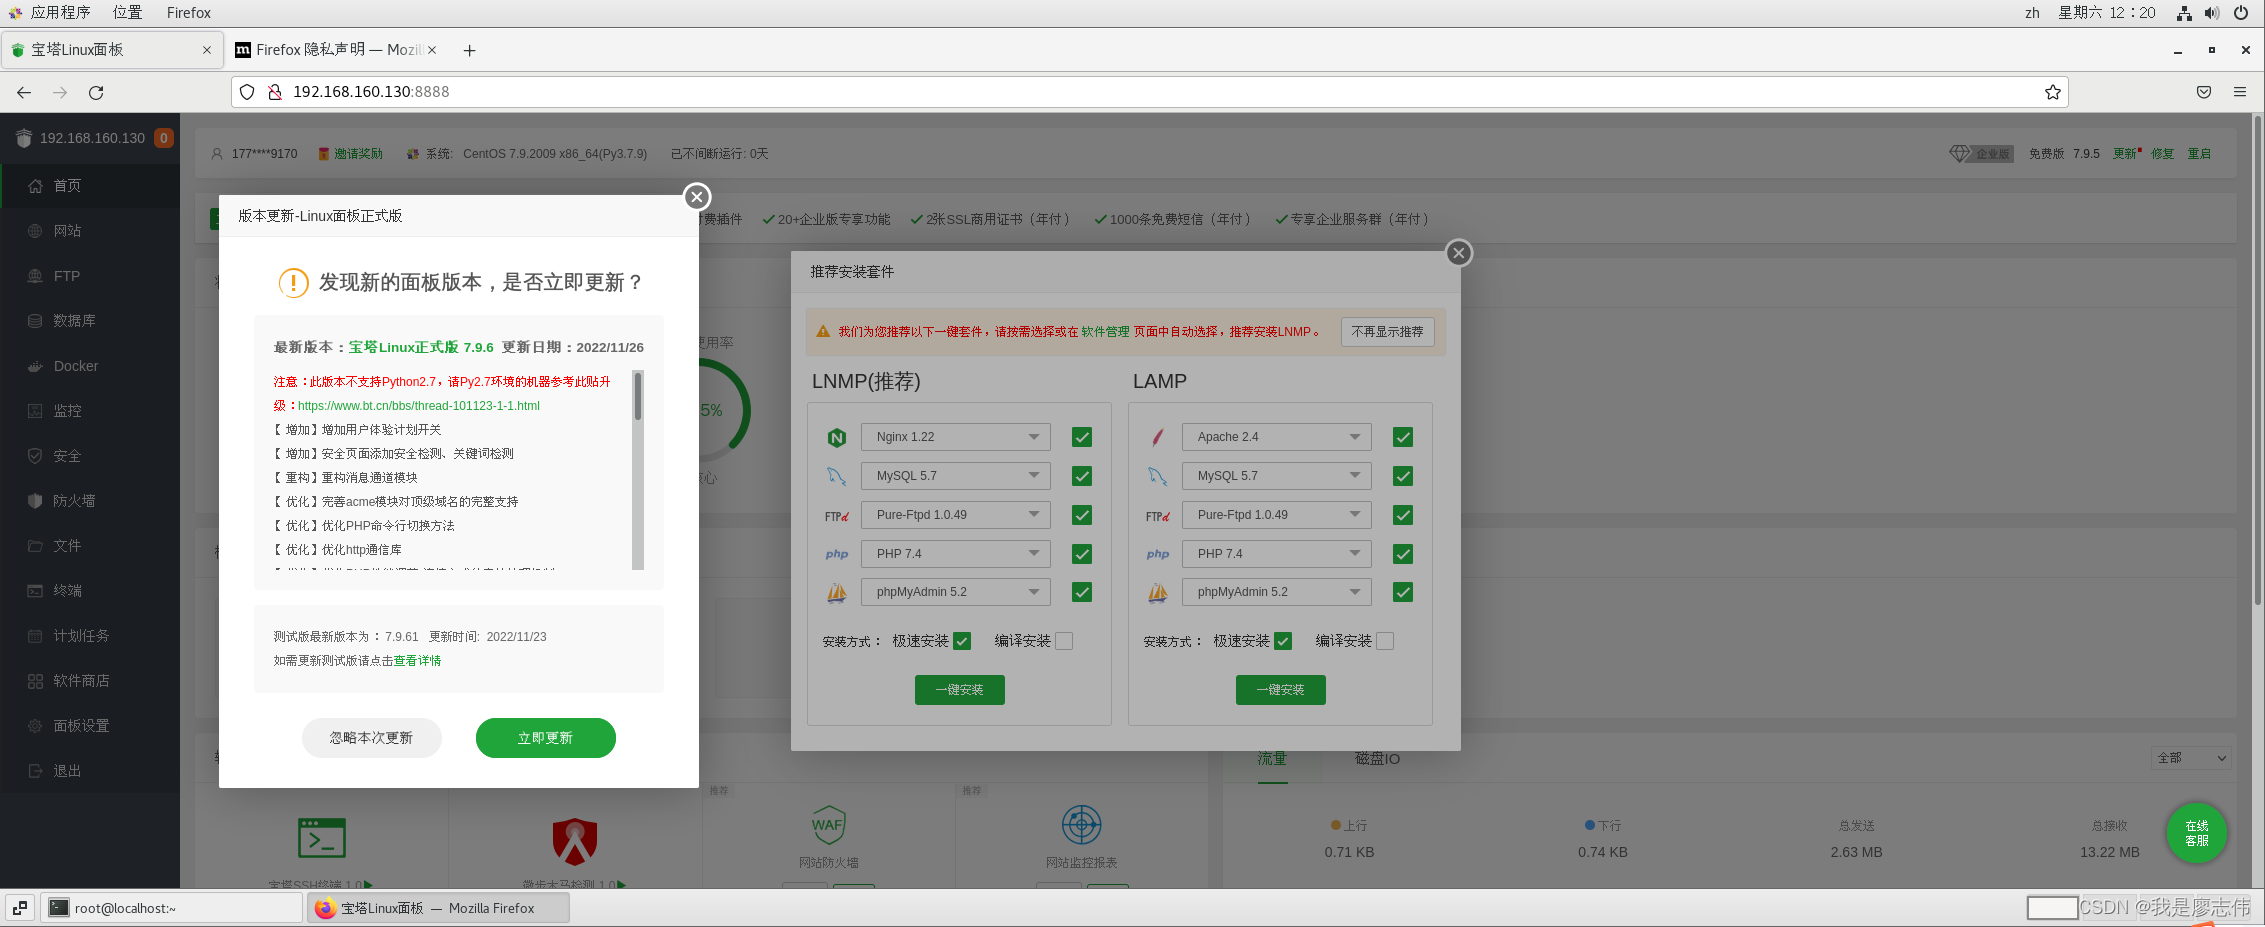Click the network status icon

[2184, 13]
